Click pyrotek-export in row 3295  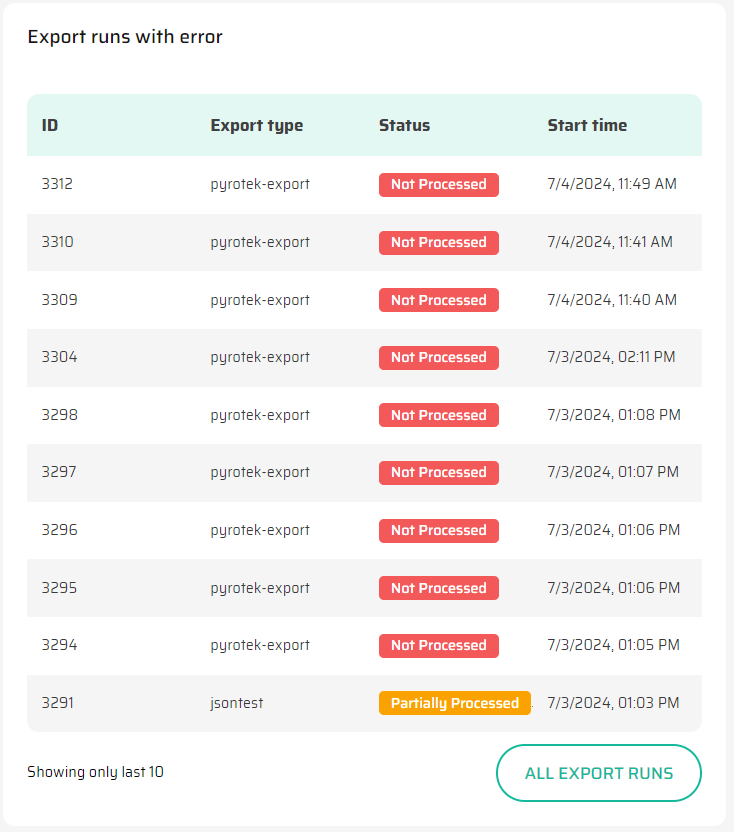[260, 588]
